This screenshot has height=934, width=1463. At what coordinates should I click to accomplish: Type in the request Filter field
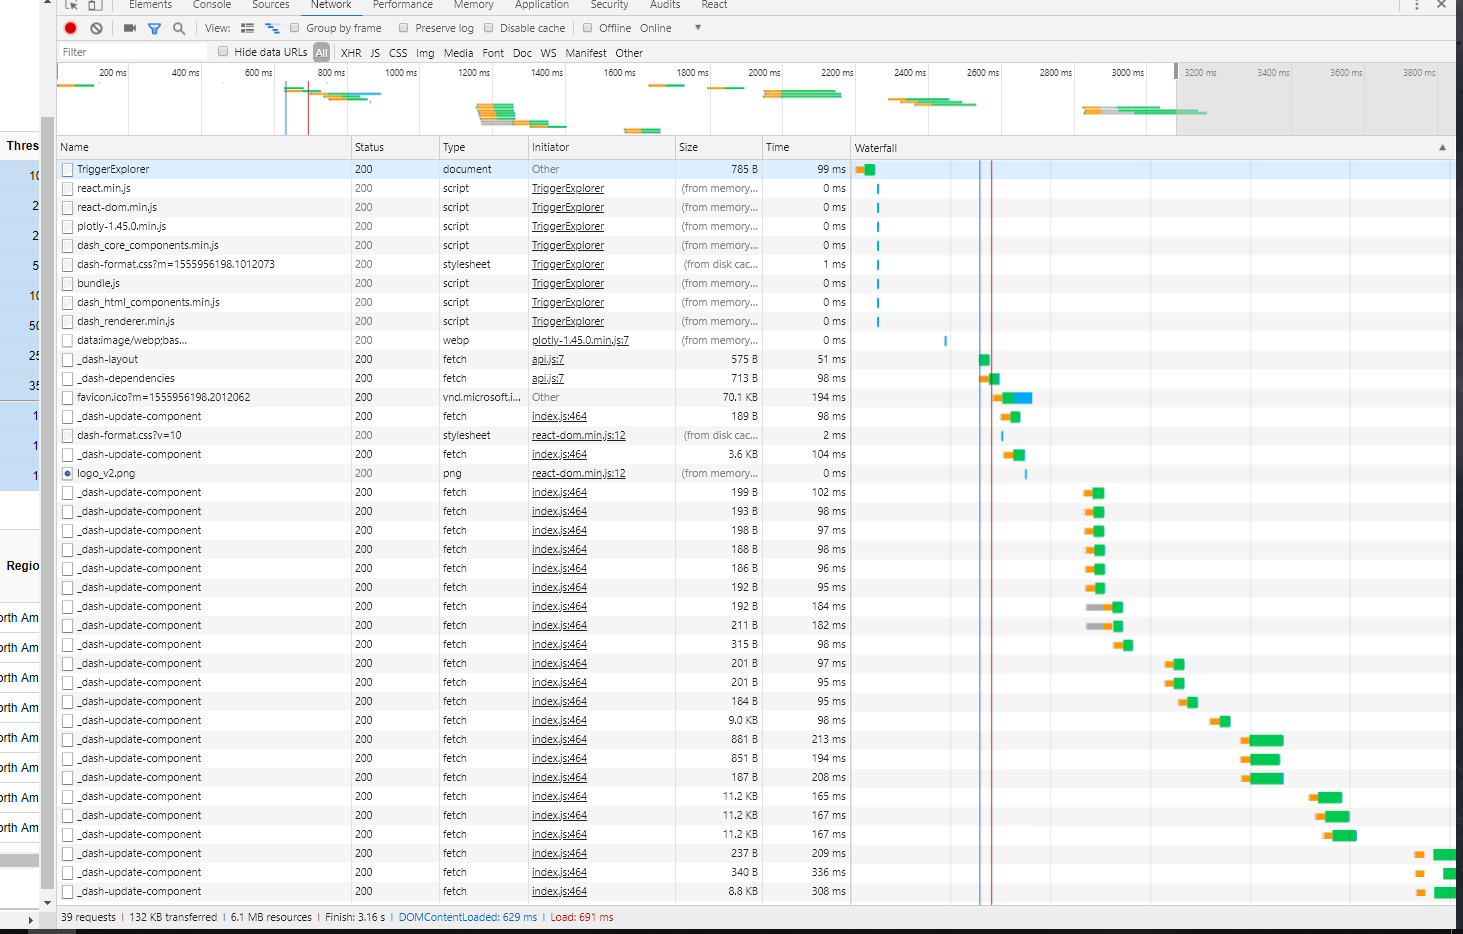[x=130, y=51]
